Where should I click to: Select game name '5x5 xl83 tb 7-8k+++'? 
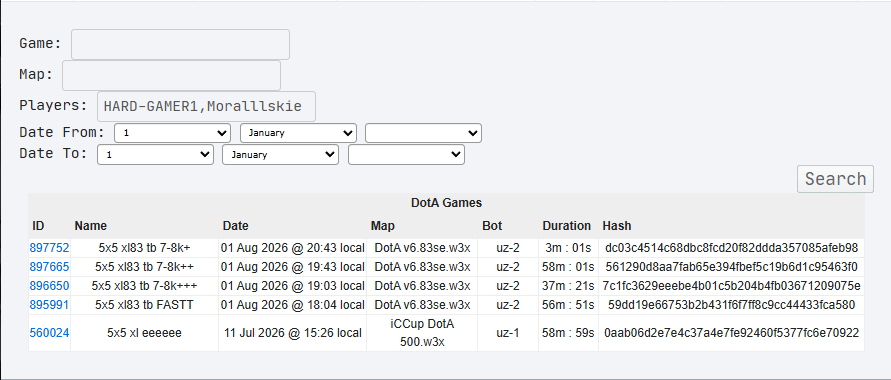coord(144,286)
